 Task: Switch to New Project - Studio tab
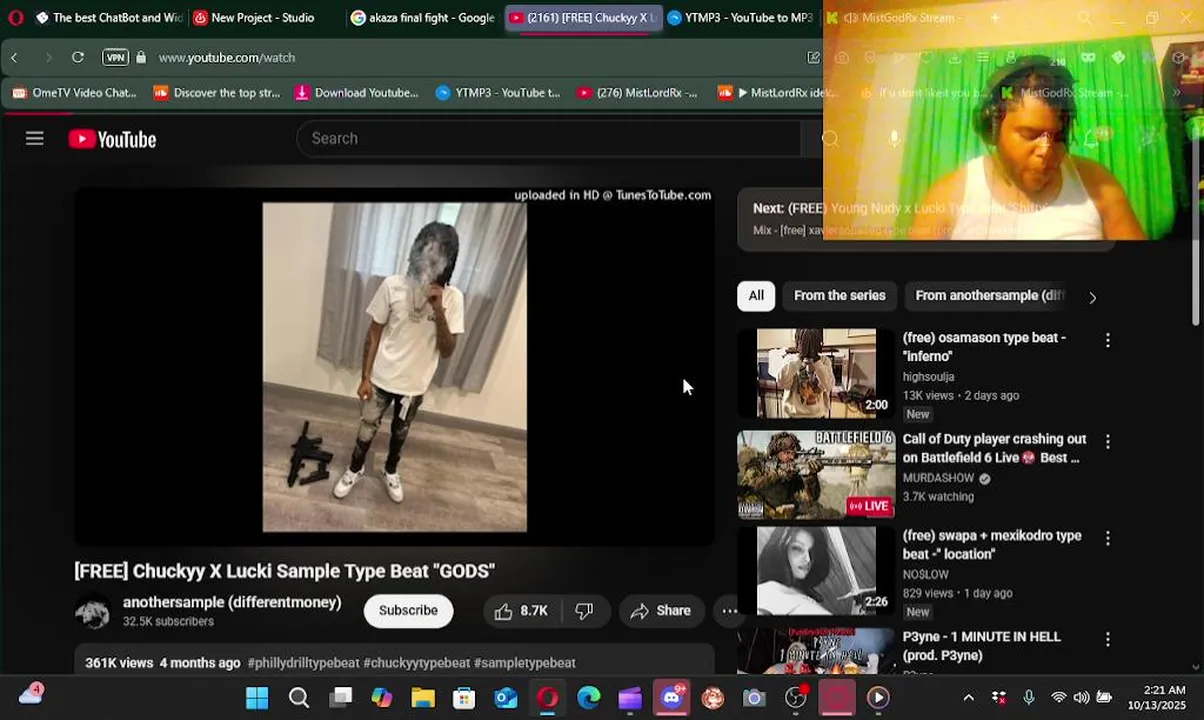pyautogui.click(x=262, y=18)
